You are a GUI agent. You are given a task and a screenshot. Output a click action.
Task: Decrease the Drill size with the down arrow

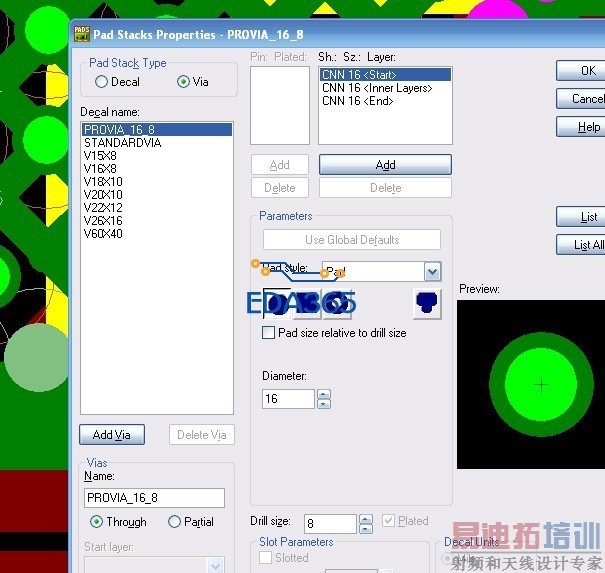366,529
